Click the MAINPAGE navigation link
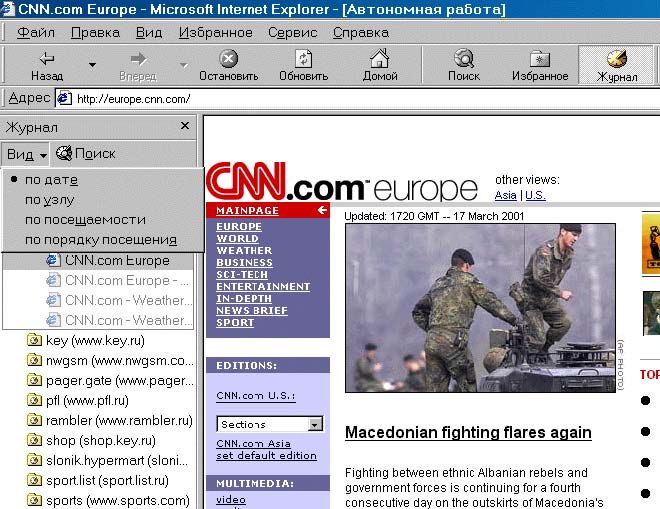This screenshot has height=509, width=660. pos(248,211)
